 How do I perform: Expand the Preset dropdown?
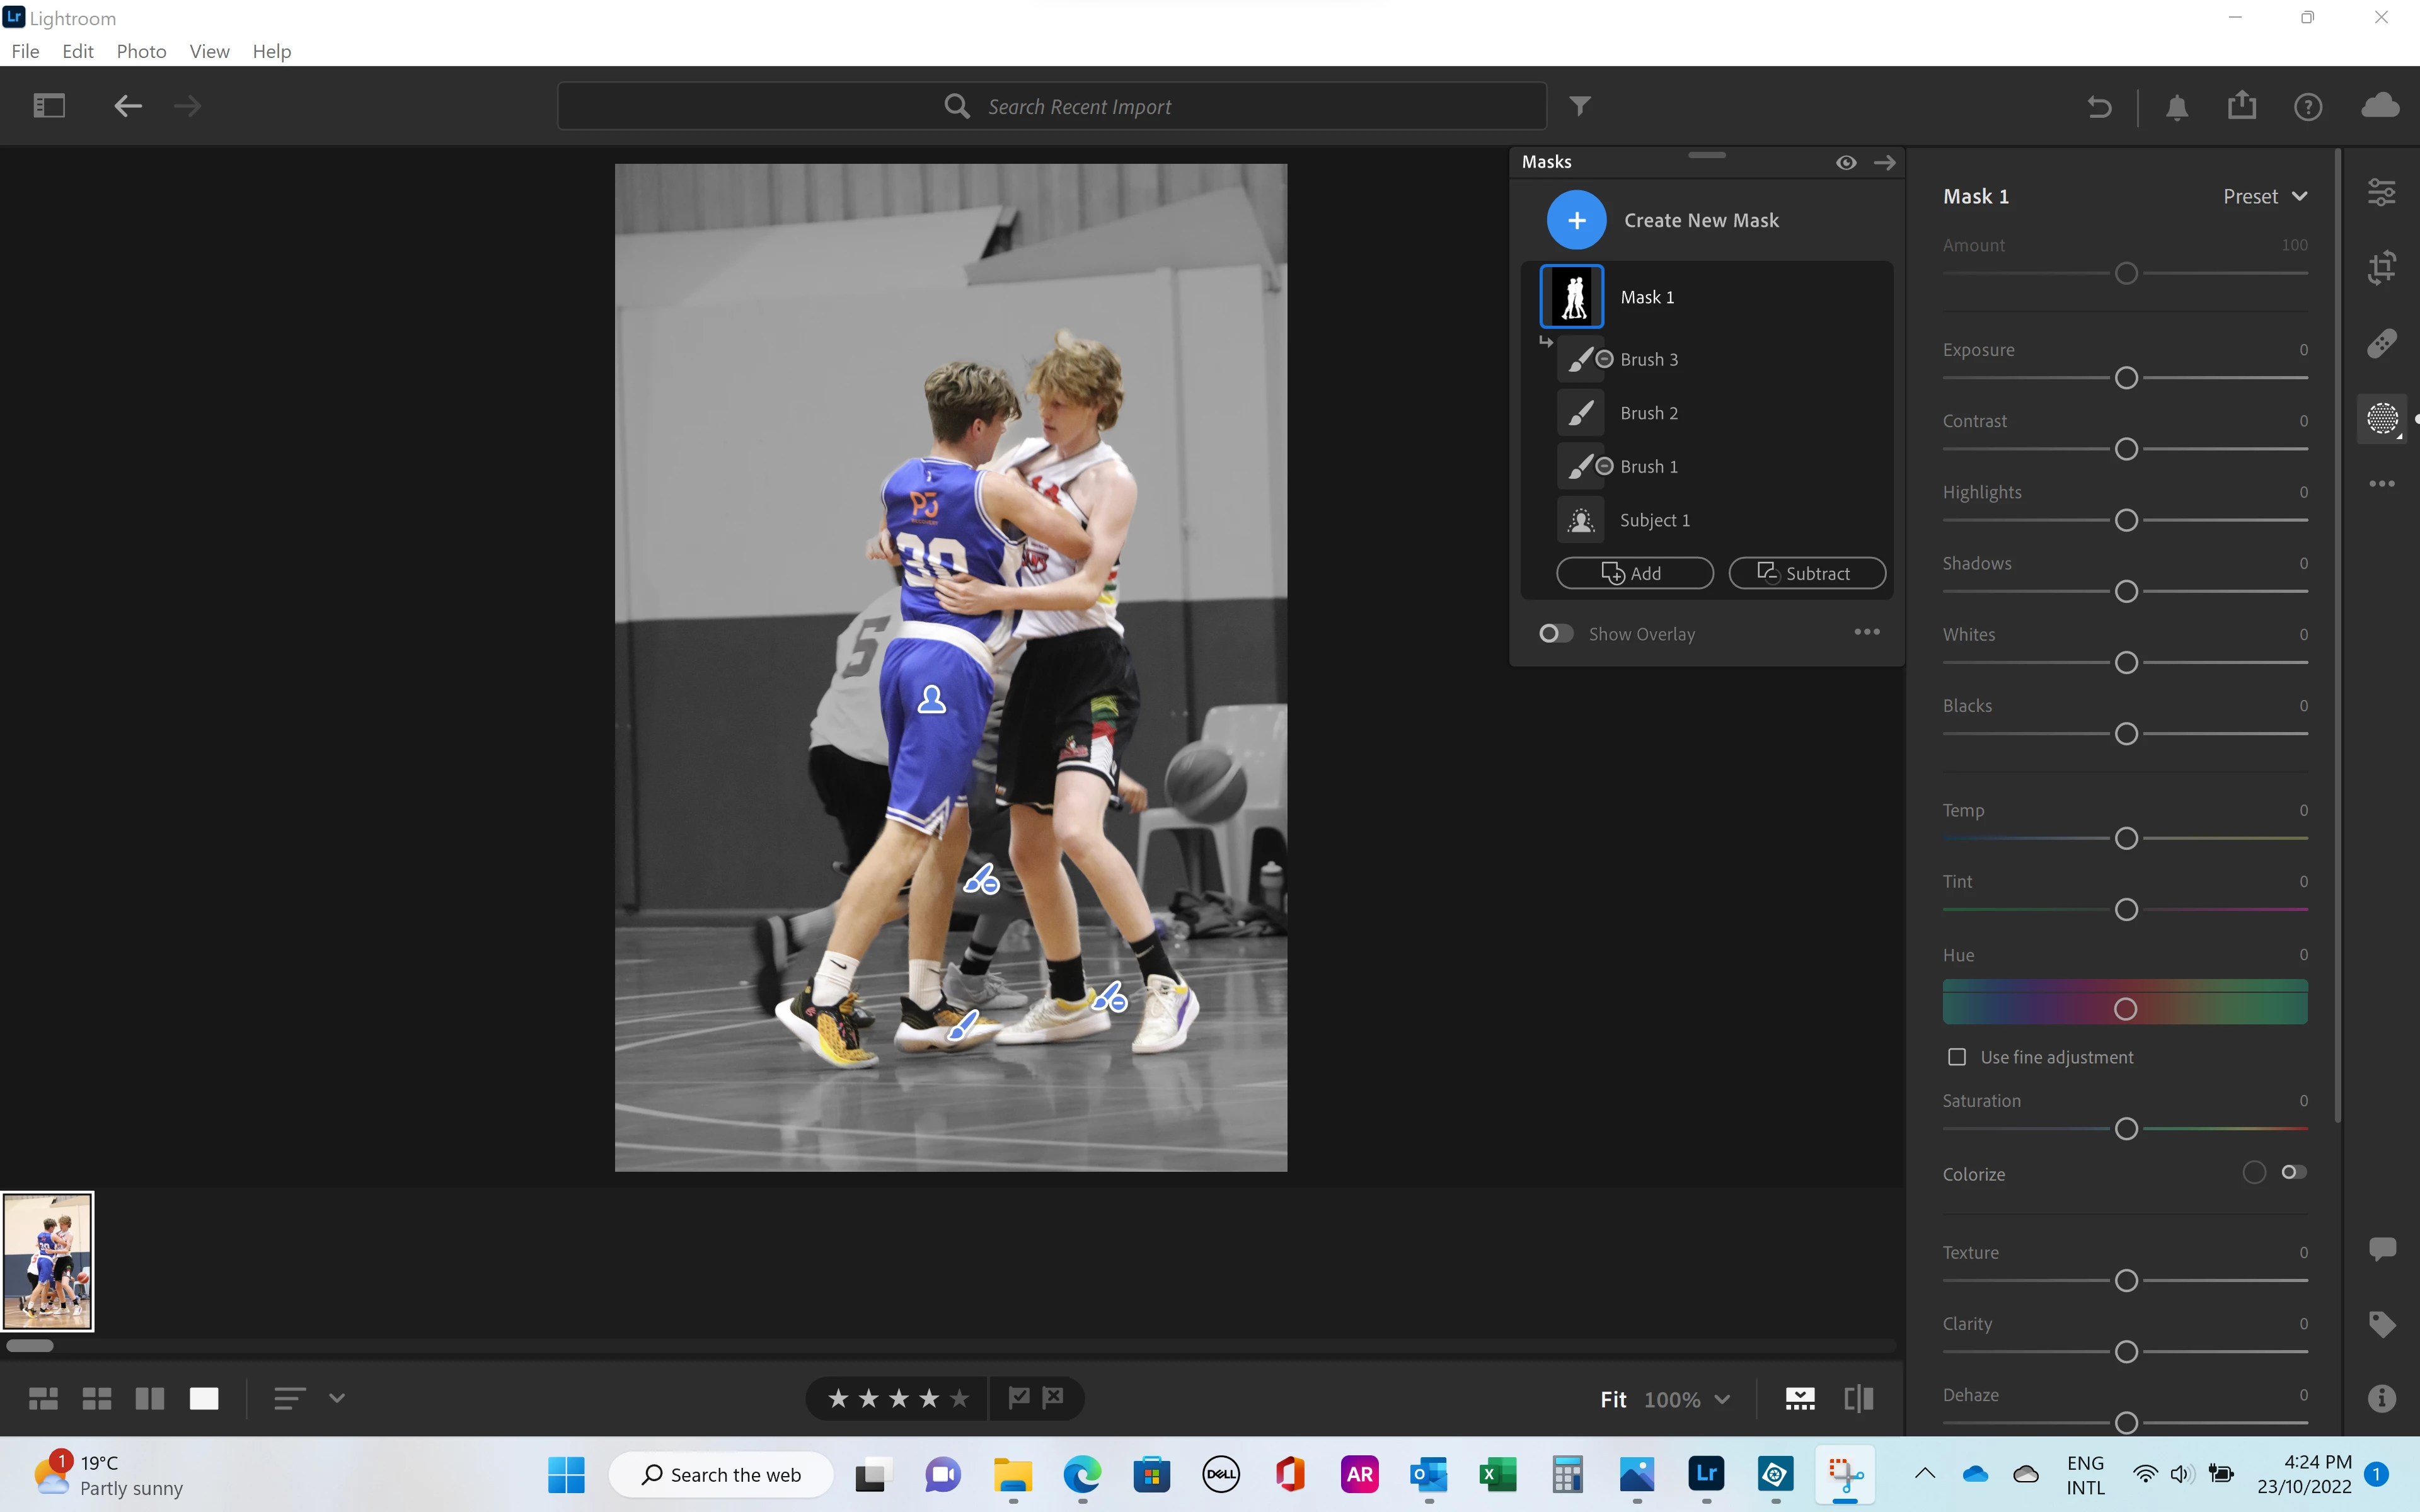pos(2265,196)
